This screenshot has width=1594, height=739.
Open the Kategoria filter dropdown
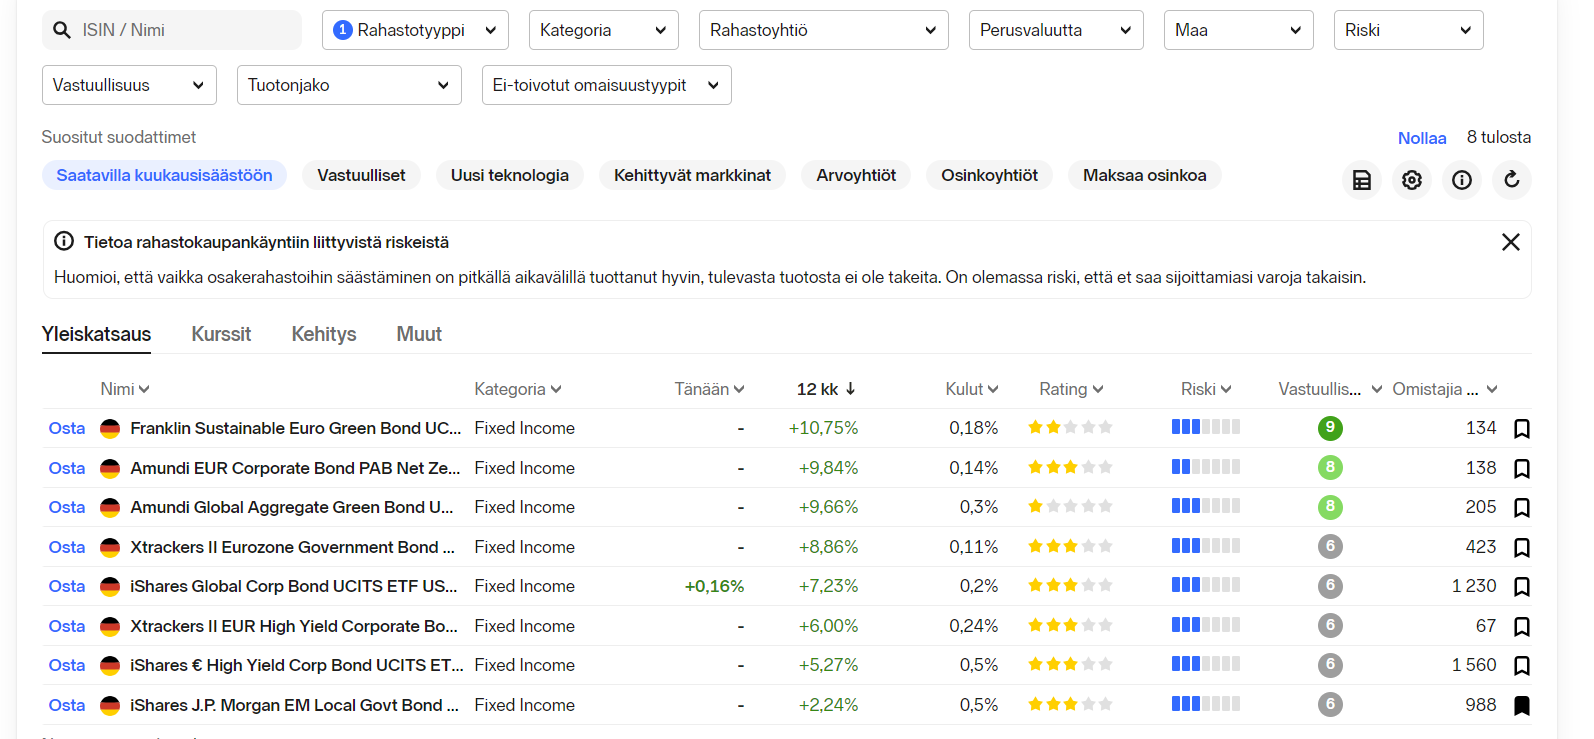604,30
